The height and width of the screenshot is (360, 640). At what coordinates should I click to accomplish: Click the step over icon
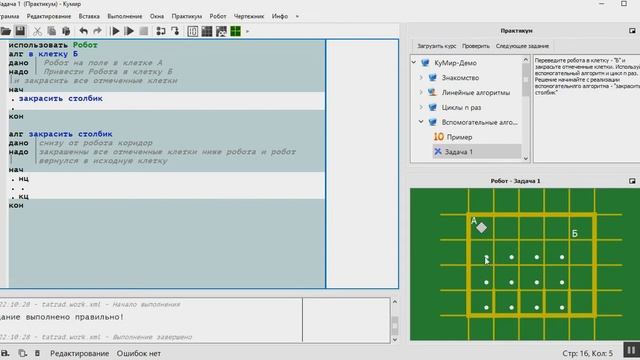(x=161, y=31)
